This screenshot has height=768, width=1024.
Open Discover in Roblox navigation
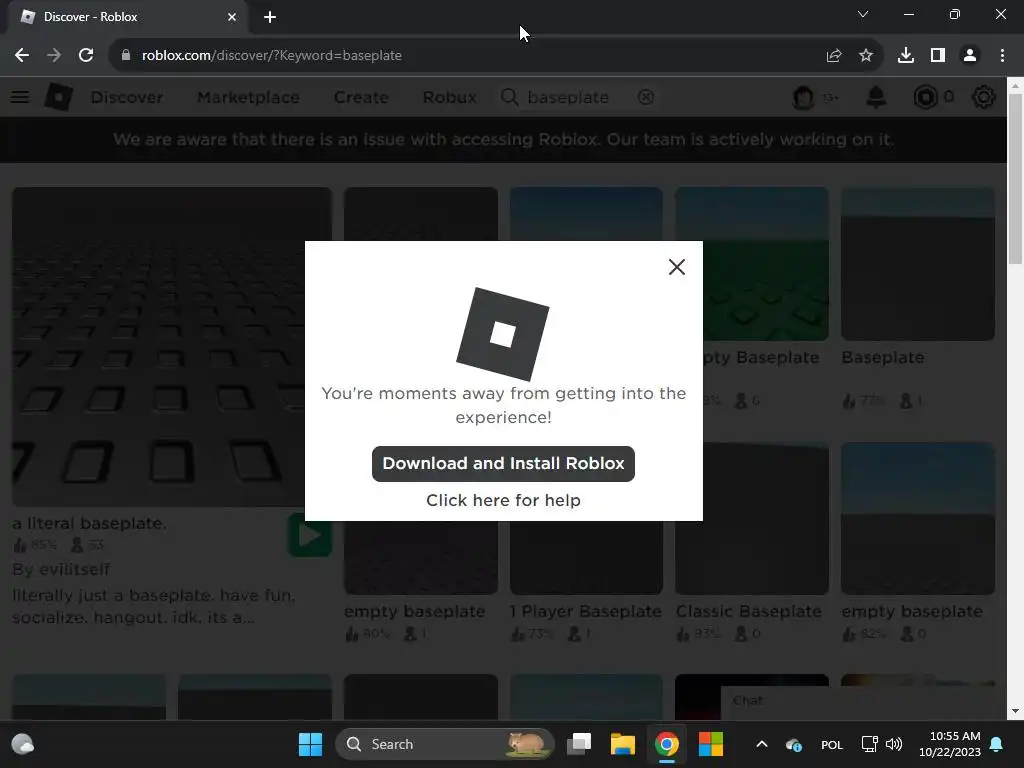click(x=127, y=97)
